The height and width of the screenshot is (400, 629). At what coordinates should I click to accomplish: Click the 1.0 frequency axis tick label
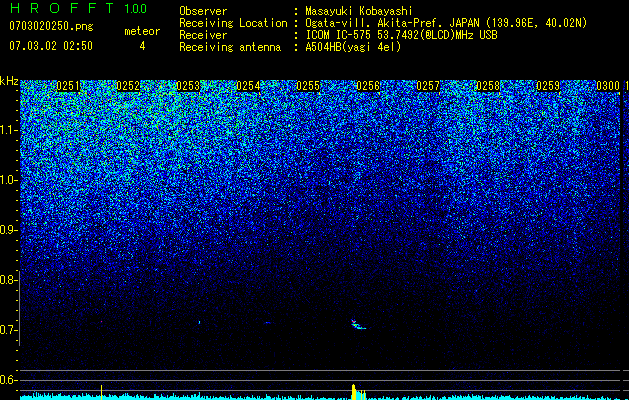pyautogui.click(x=8, y=180)
